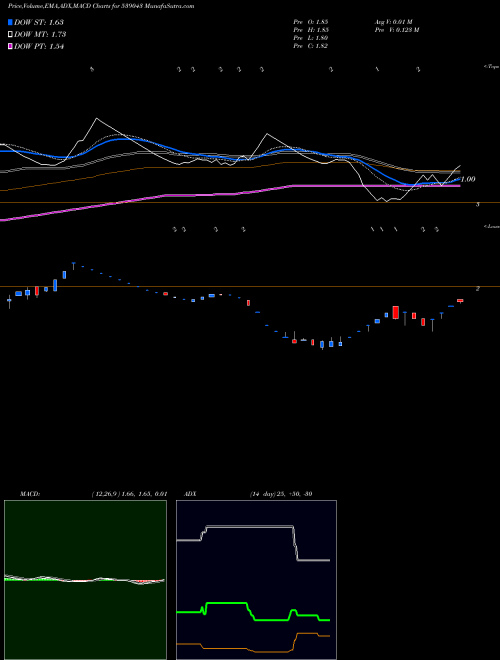This screenshot has width=500, height=660.
Task: Click the blue DOW ST legend swatch
Action: 10,22
